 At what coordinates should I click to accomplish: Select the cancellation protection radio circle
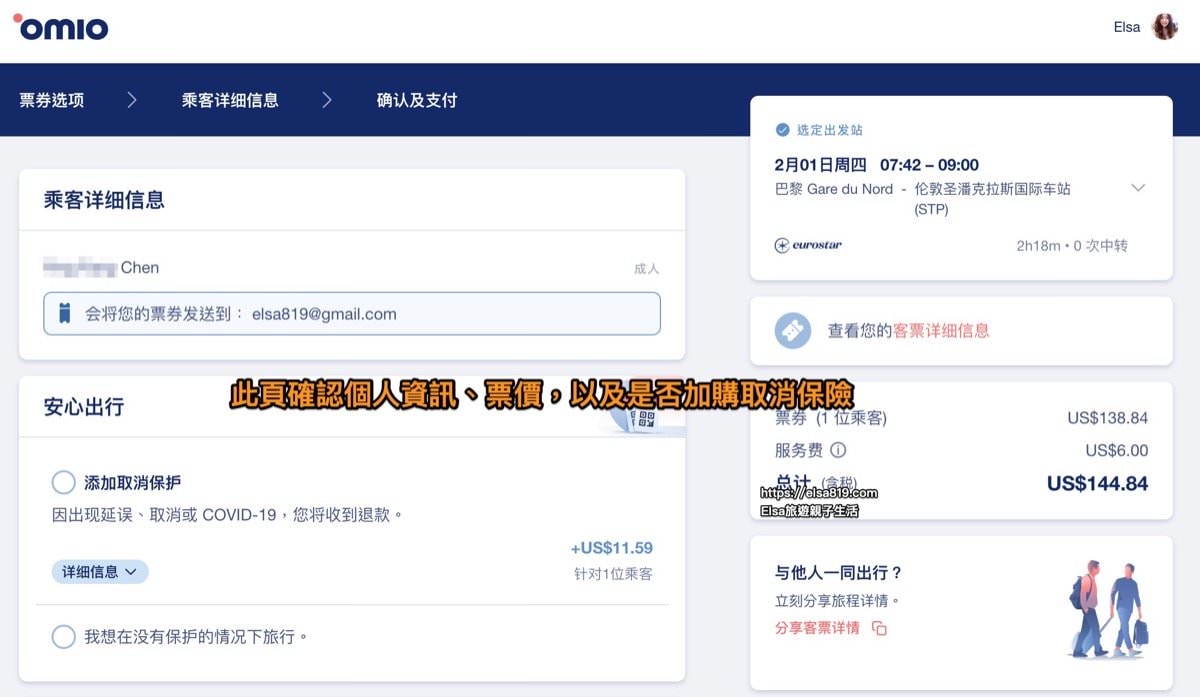tap(63, 482)
